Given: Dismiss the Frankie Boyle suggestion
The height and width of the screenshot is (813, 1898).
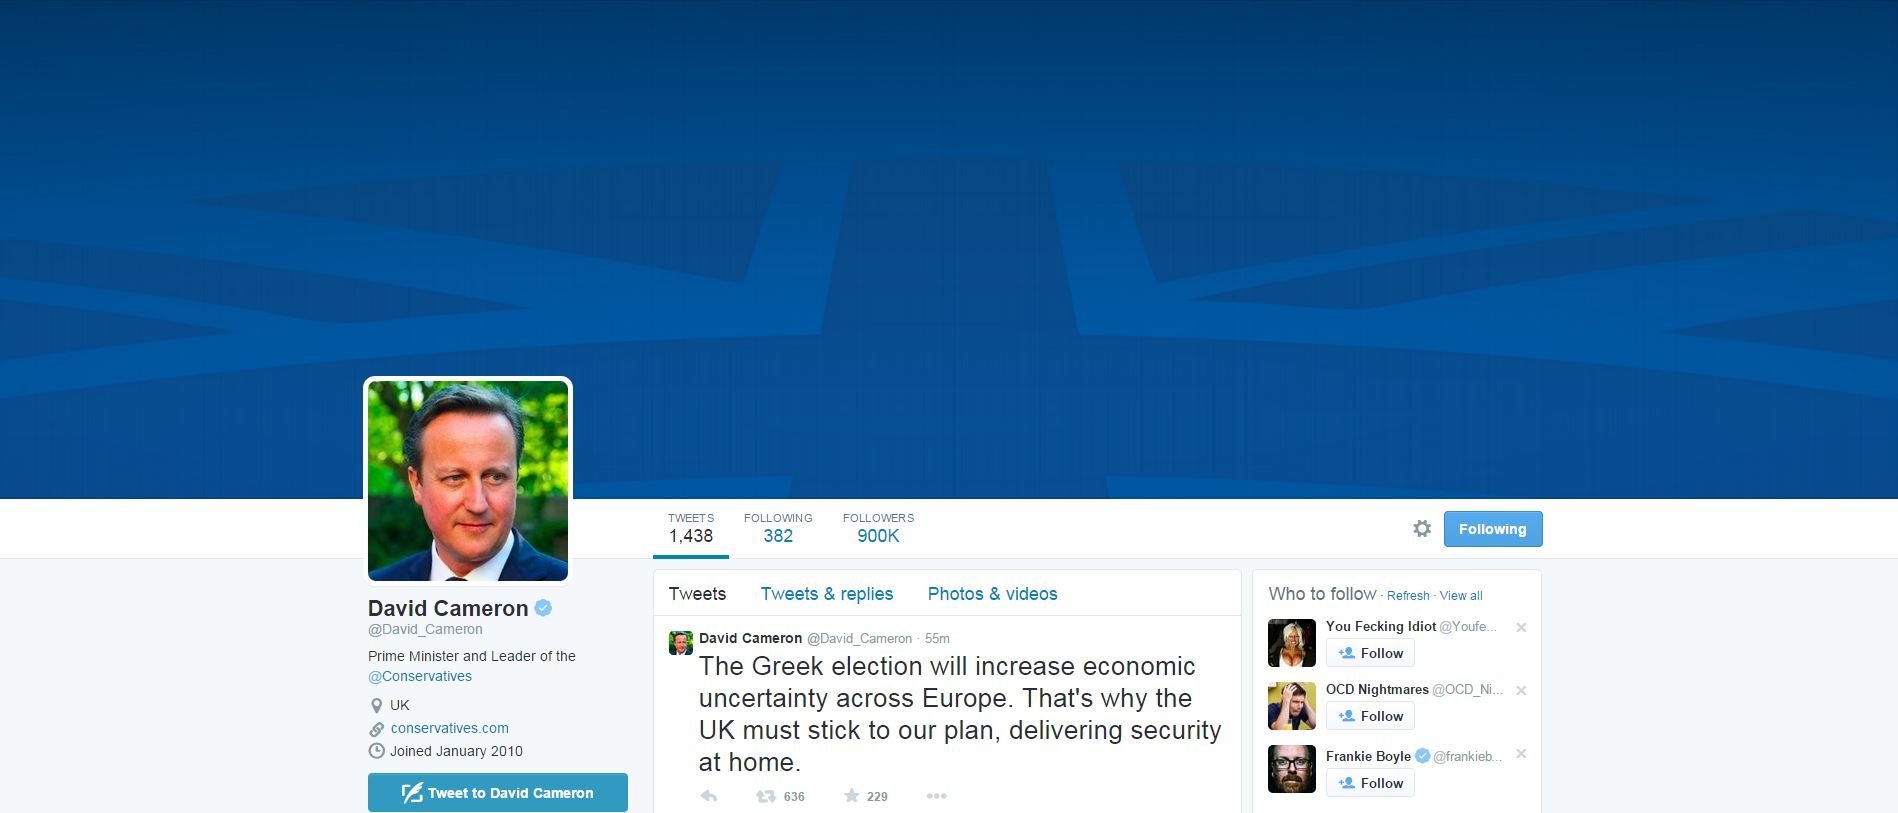Looking at the screenshot, I should [1521, 754].
